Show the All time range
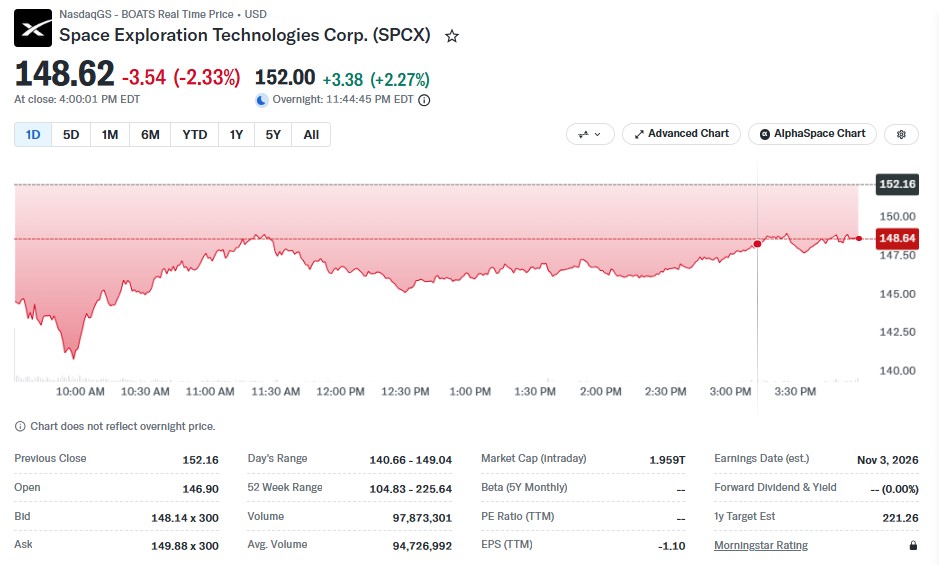Screen dimensions: 939x565 tap(311, 135)
